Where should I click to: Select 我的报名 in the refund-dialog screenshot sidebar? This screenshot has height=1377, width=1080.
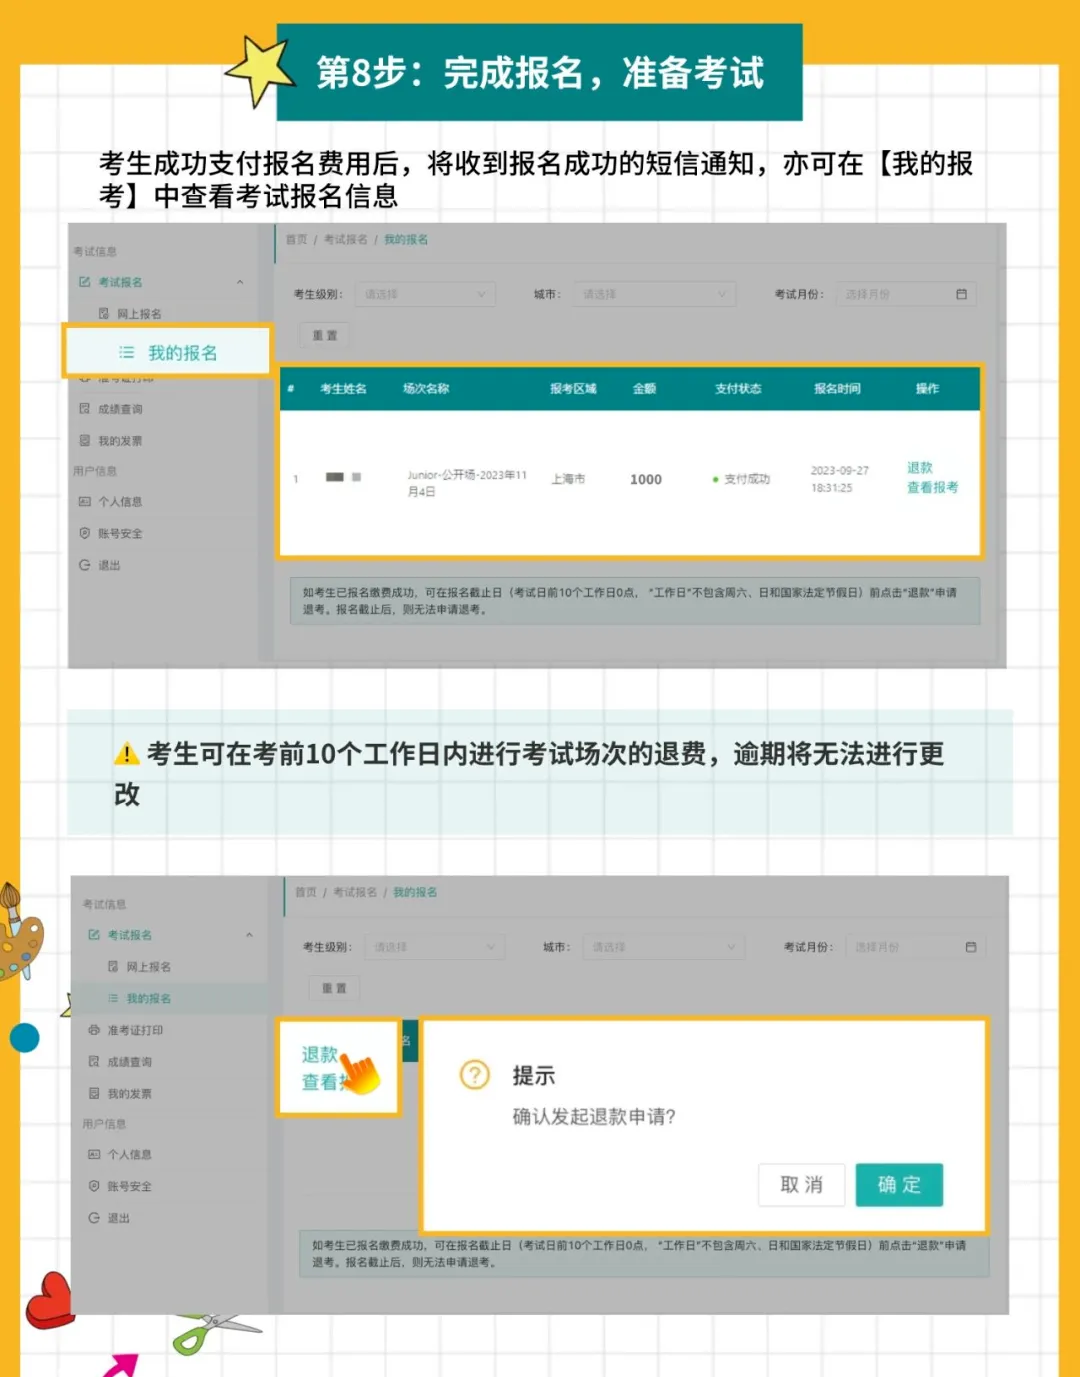point(149,998)
